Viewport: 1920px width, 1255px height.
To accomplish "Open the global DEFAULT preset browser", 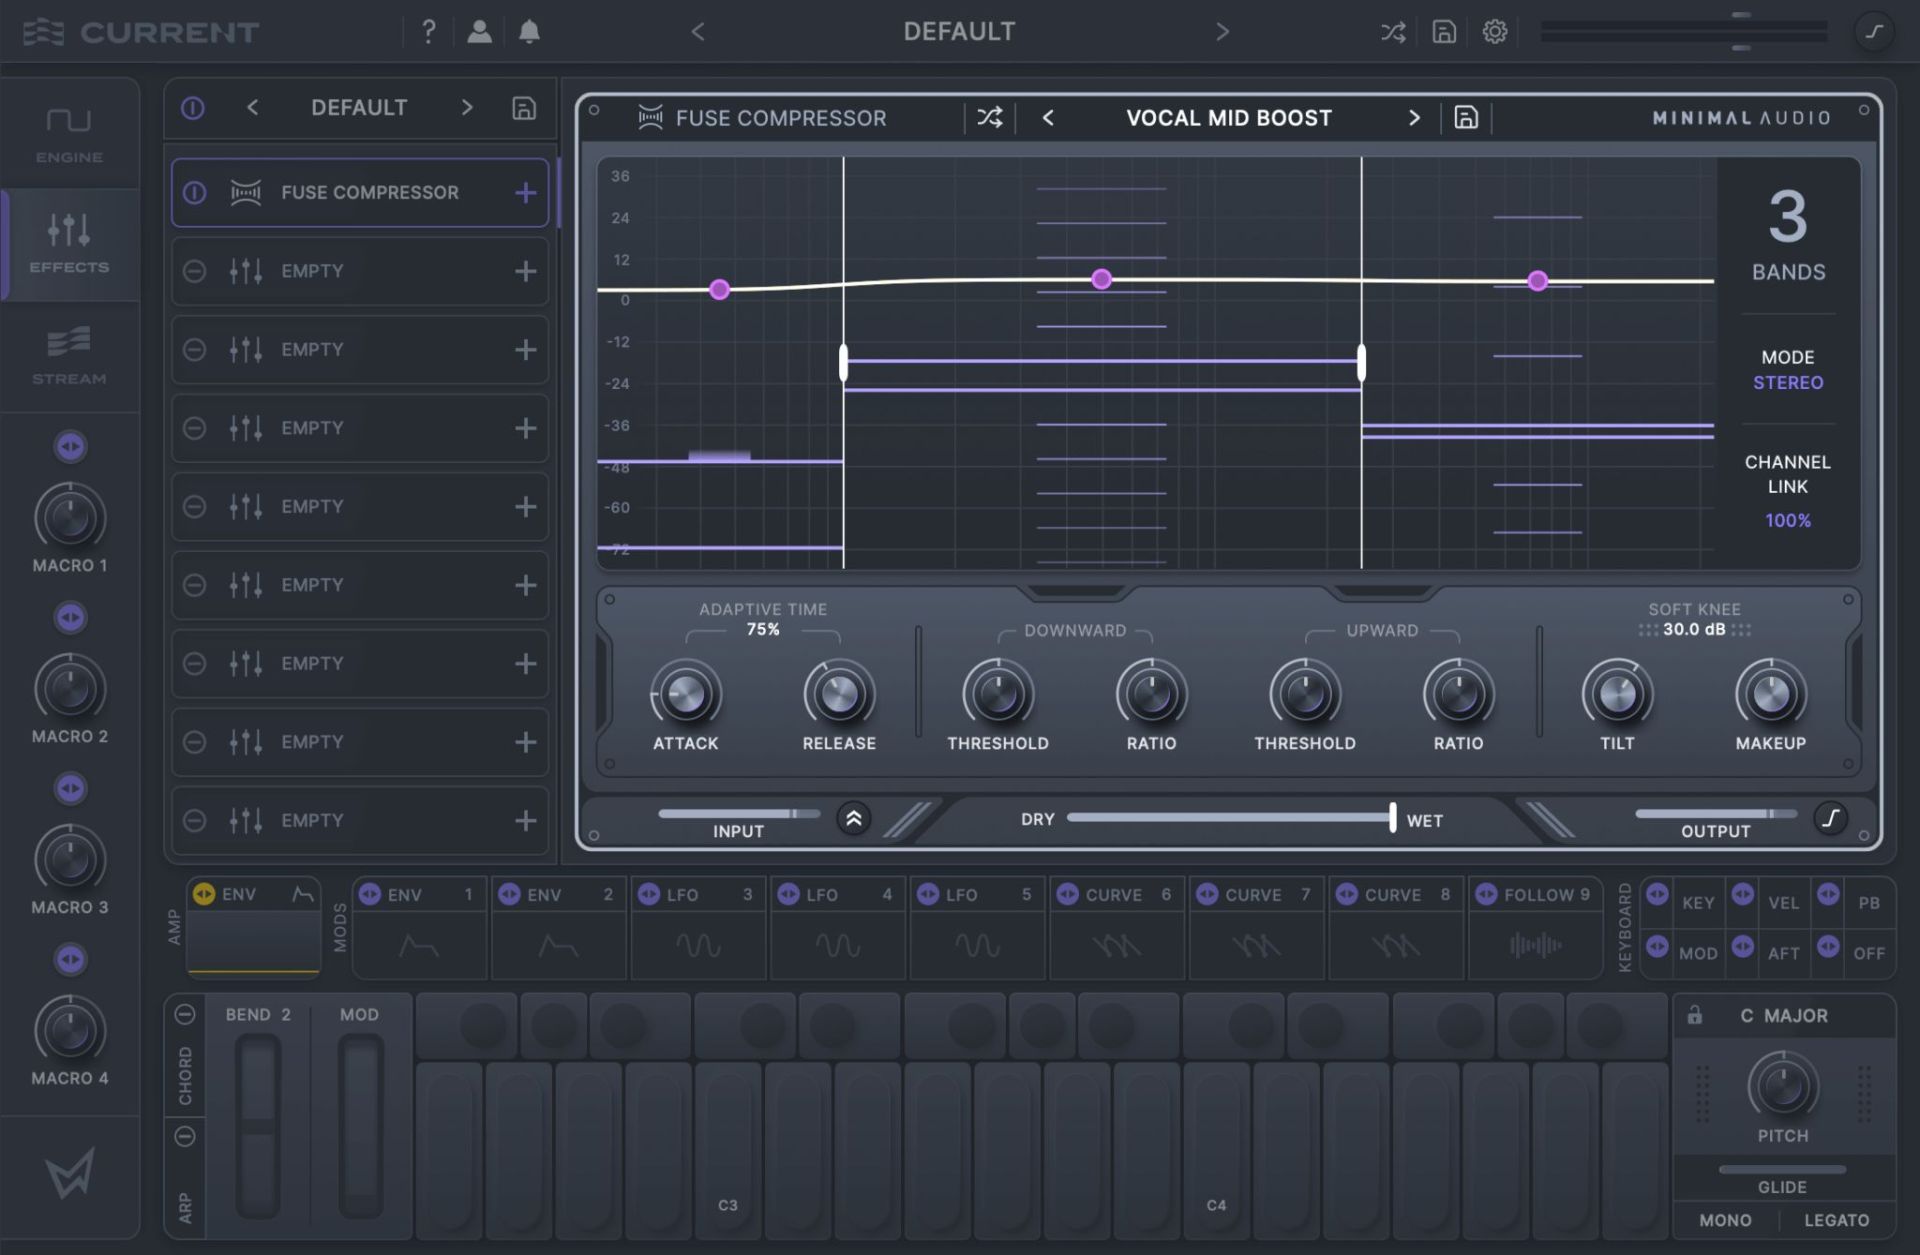I will (x=959, y=32).
